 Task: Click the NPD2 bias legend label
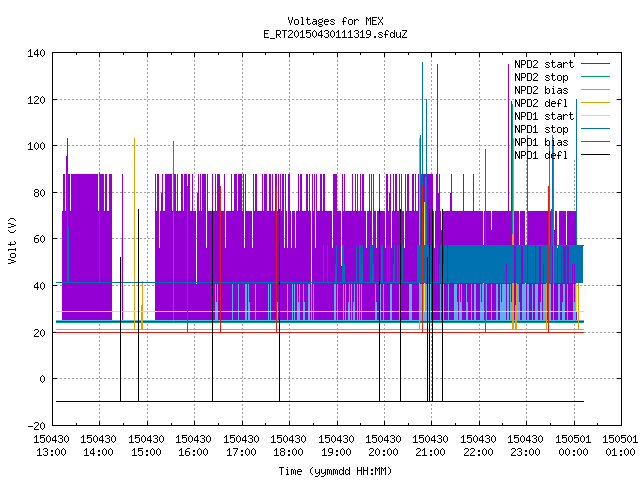point(541,90)
